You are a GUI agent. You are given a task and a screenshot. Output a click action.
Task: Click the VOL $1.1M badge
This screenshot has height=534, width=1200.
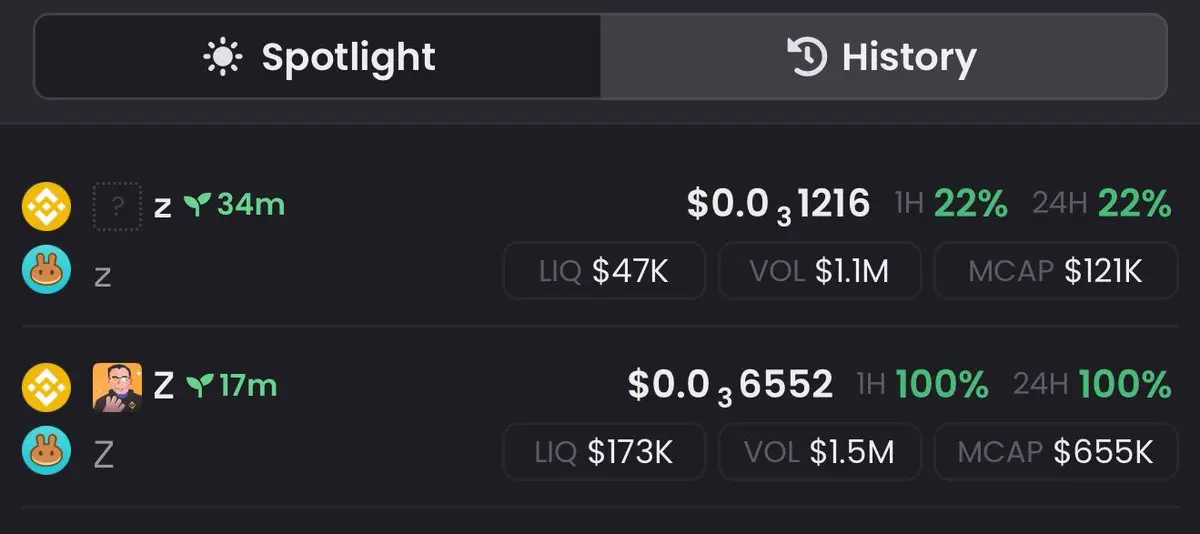(x=819, y=271)
